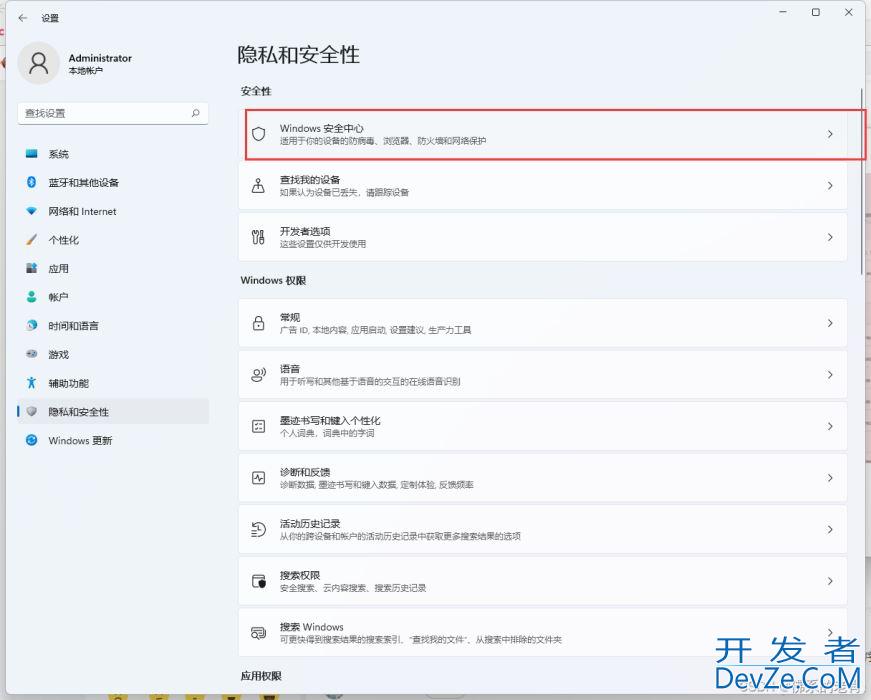The height and width of the screenshot is (700, 871).
Task: Click the 游戏 controller icon
Action: (x=32, y=354)
